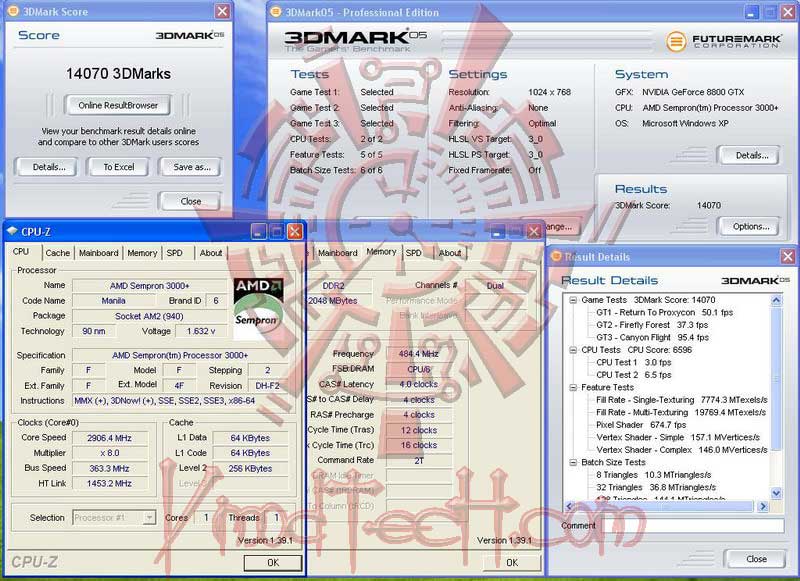Click scroll left arrow in Result Details list
This screenshot has height=581, width=800.
tap(570, 506)
